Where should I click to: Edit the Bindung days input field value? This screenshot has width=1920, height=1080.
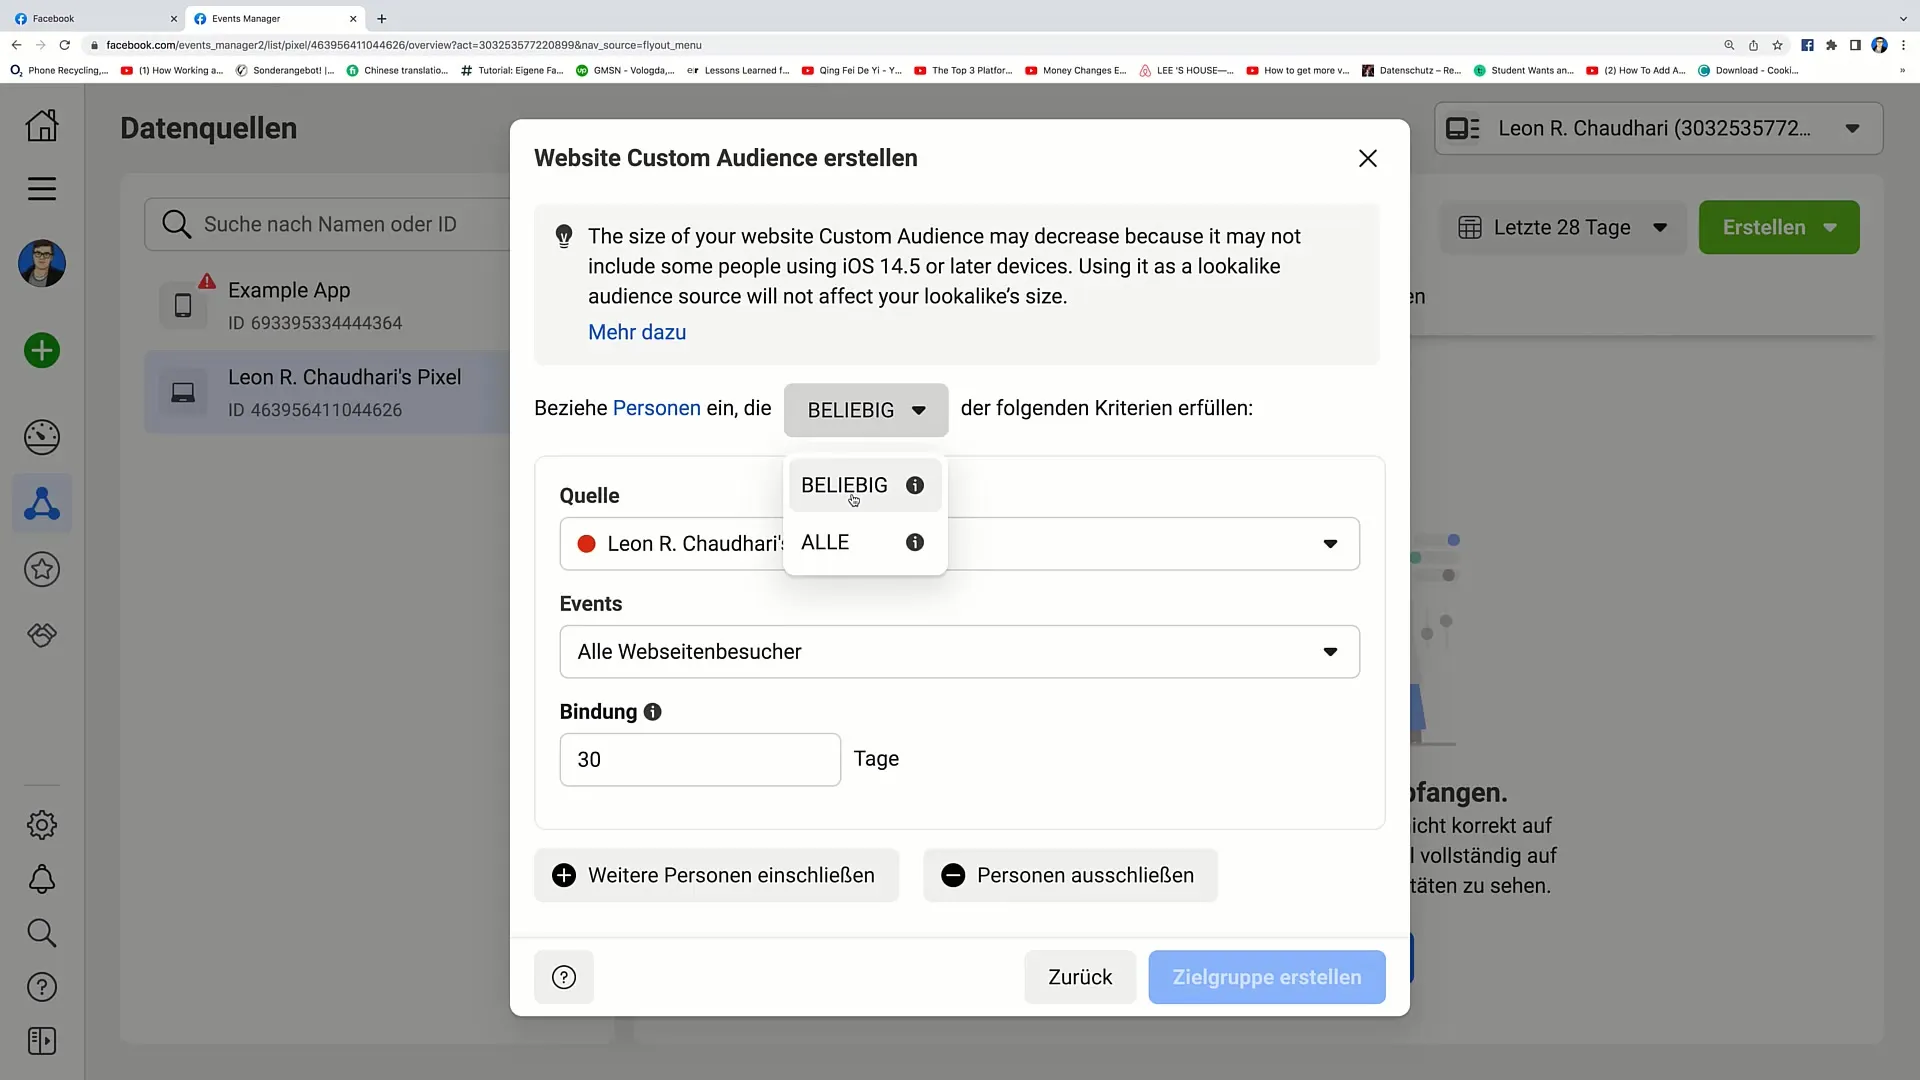click(699, 758)
